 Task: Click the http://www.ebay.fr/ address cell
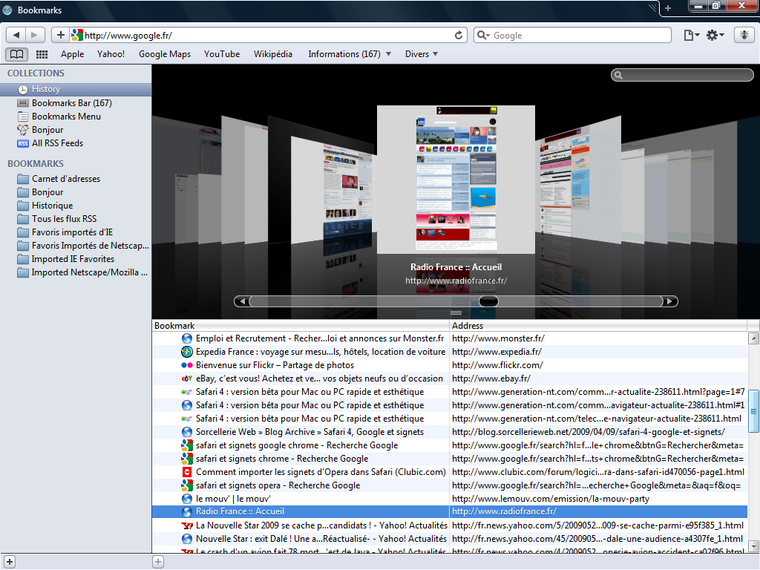[598, 379]
